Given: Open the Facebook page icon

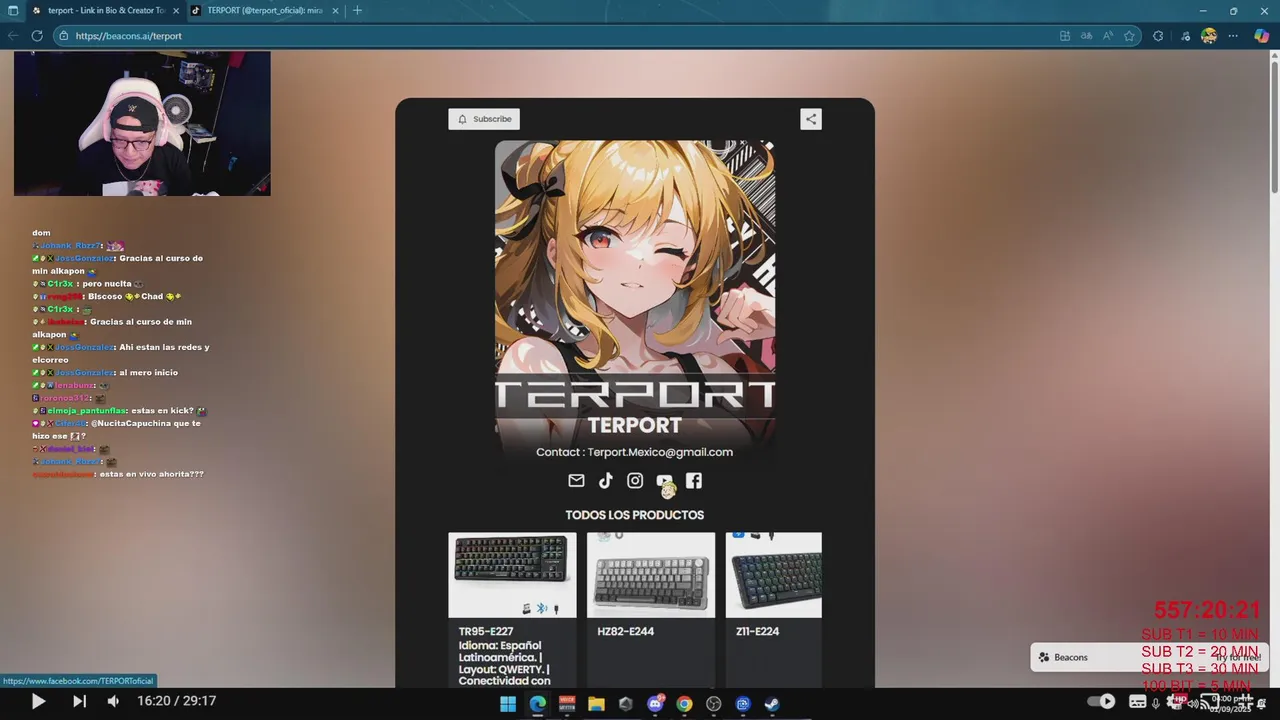Looking at the screenshot, I should point(694,481).
